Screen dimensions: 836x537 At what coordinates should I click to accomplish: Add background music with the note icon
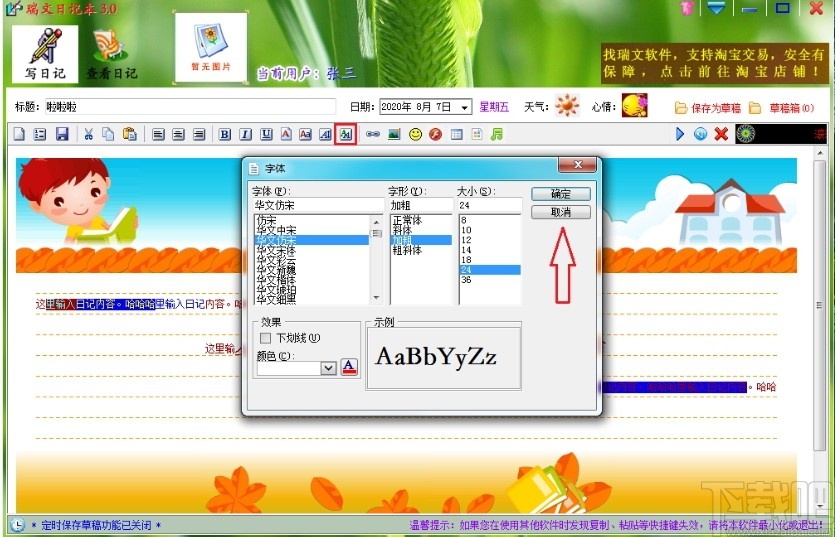[497, 134]
